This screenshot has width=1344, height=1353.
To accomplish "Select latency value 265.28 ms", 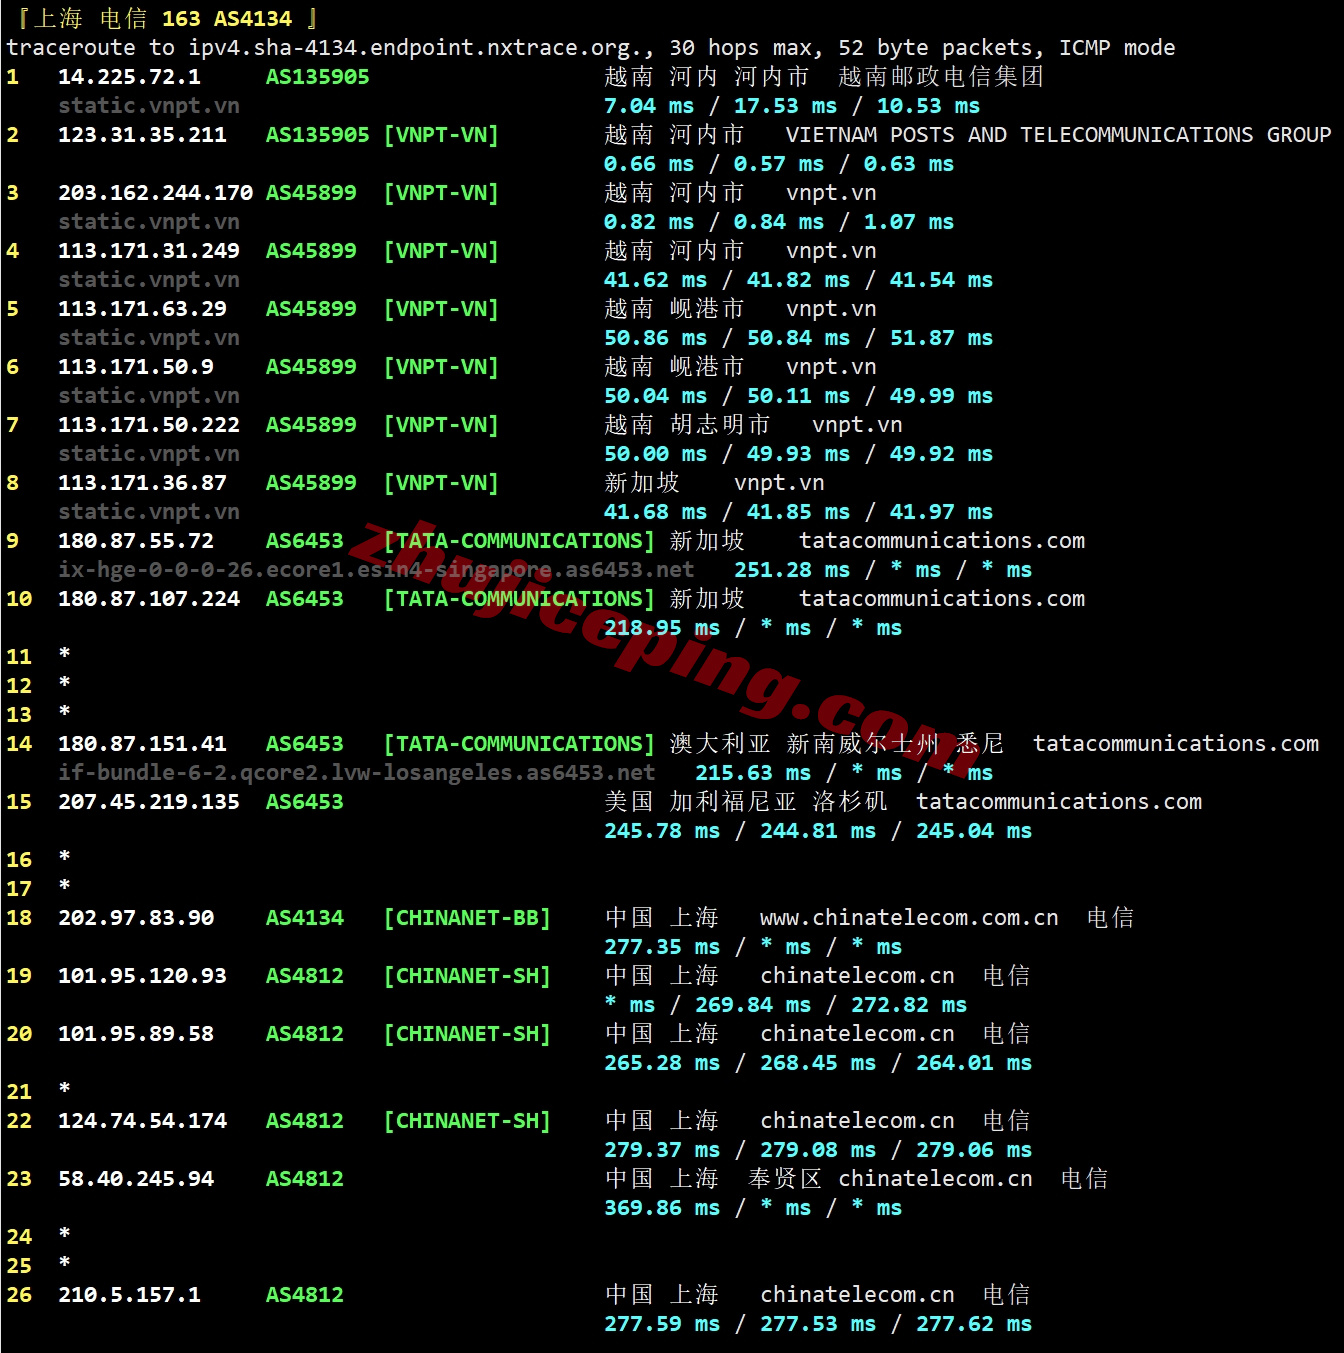I will tap(662, 1063).
